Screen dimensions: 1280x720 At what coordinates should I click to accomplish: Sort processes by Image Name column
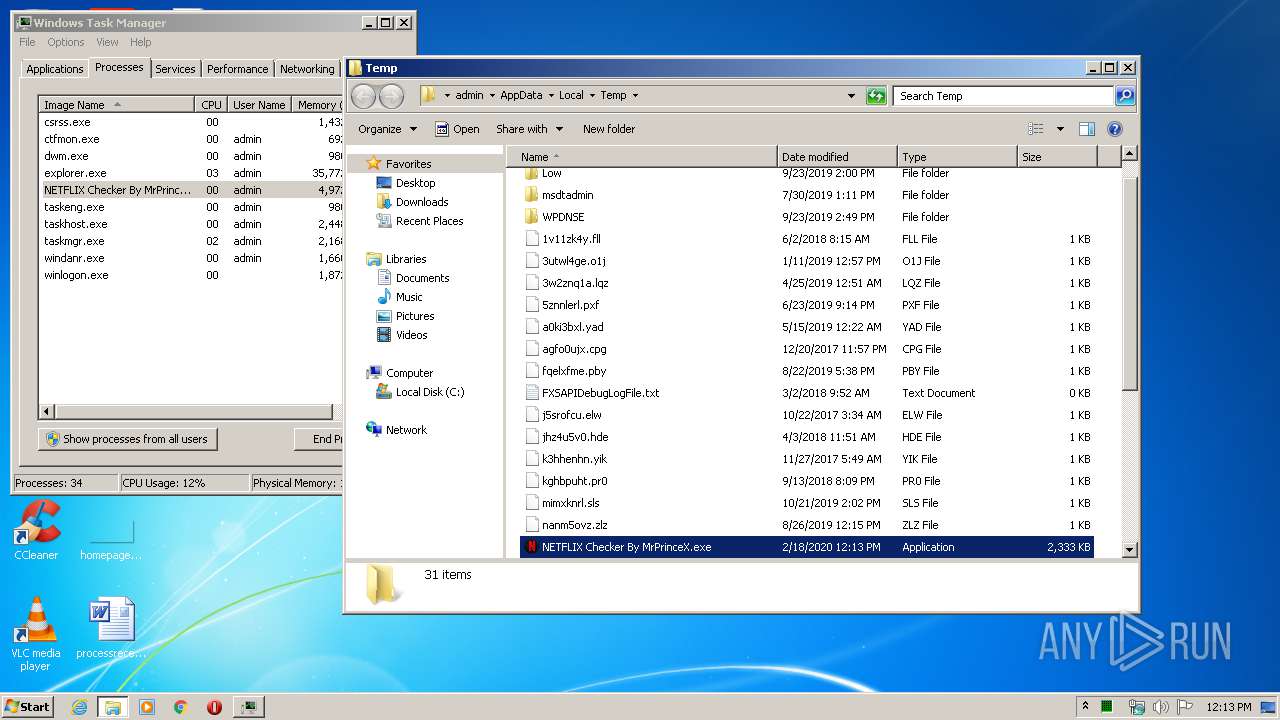point(117,105)
